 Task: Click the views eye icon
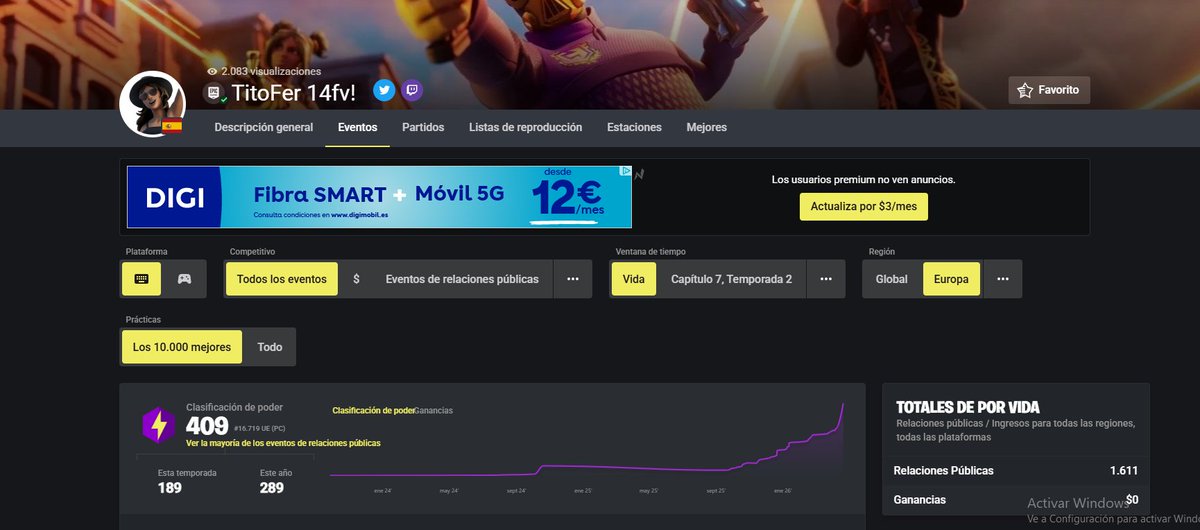[x=212, y=72]
